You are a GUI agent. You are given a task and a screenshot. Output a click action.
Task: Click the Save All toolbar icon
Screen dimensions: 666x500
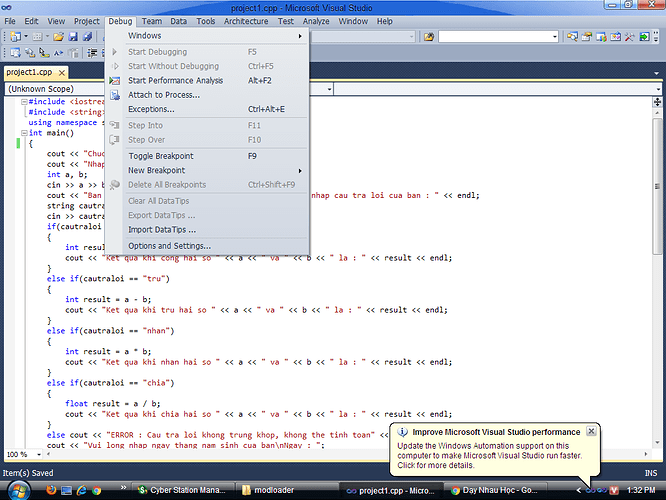[87, 37]
